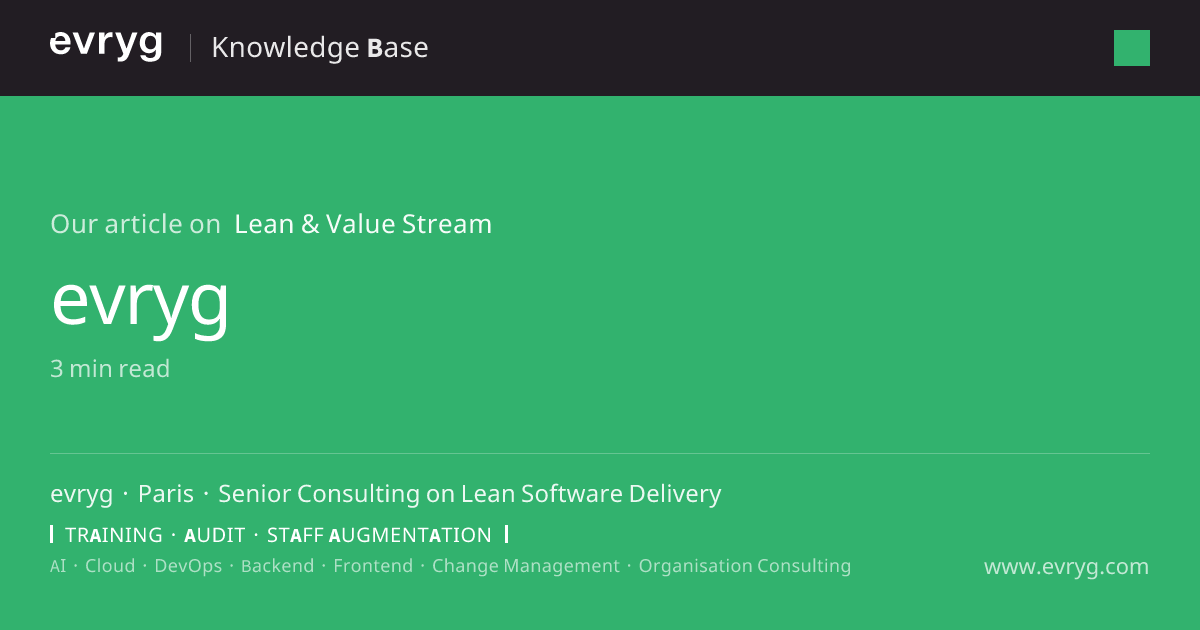Click the evryg logo in the header

point(106,46)
